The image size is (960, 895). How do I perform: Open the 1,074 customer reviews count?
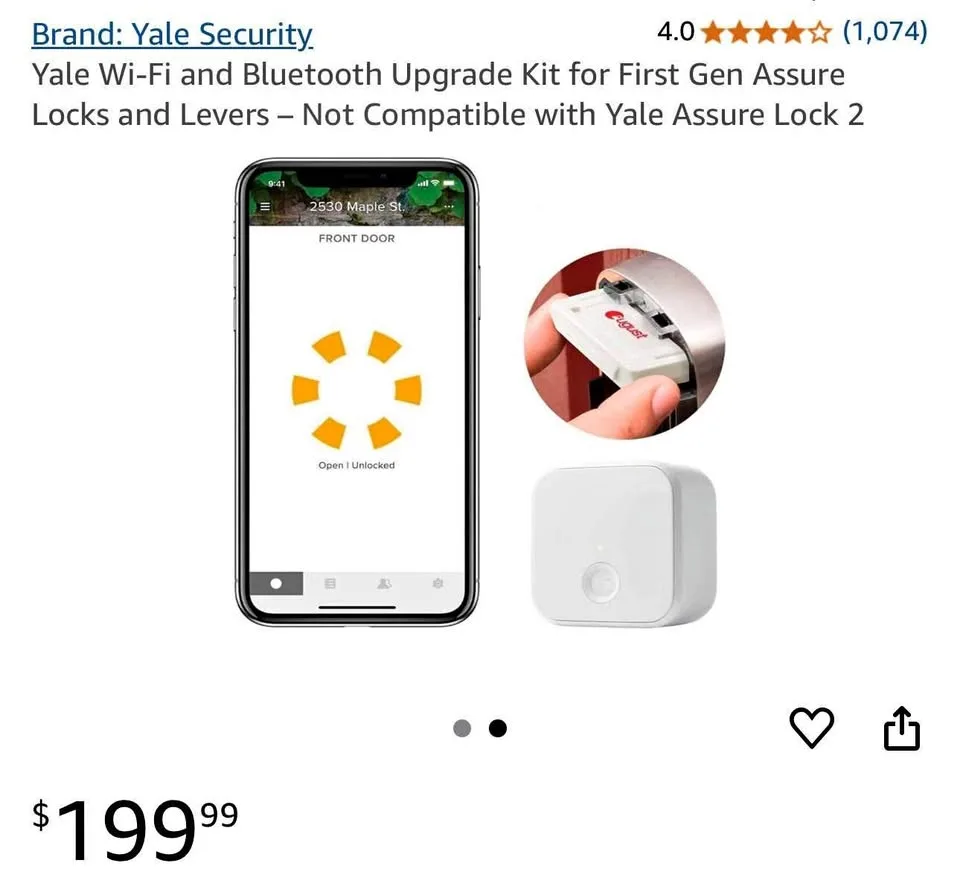[x=885, y=31]
